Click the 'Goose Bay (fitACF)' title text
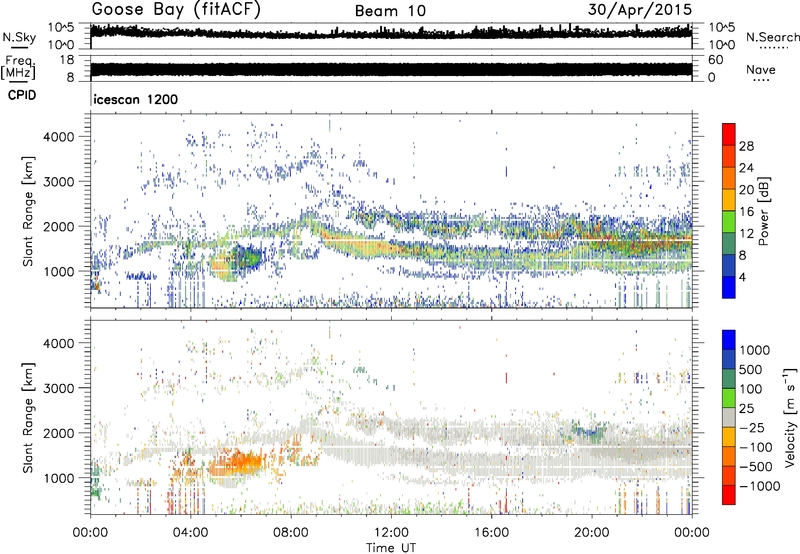Image resolution: width=800 pixels, height=554 pixels. (x=176, y=10)
